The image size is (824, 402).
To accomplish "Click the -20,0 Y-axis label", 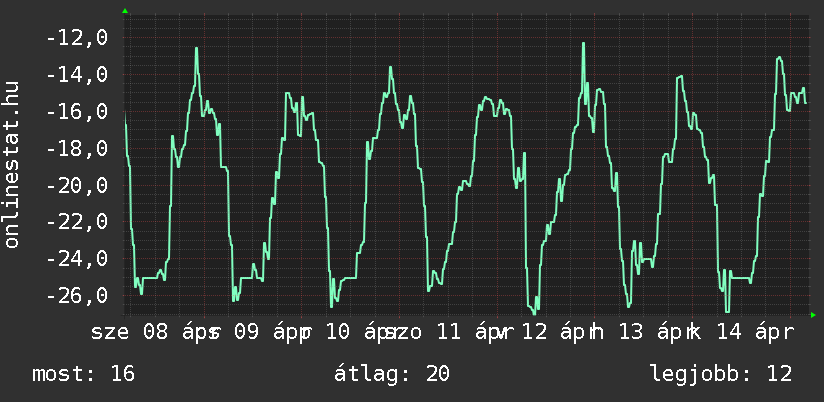I will [76, 186].
